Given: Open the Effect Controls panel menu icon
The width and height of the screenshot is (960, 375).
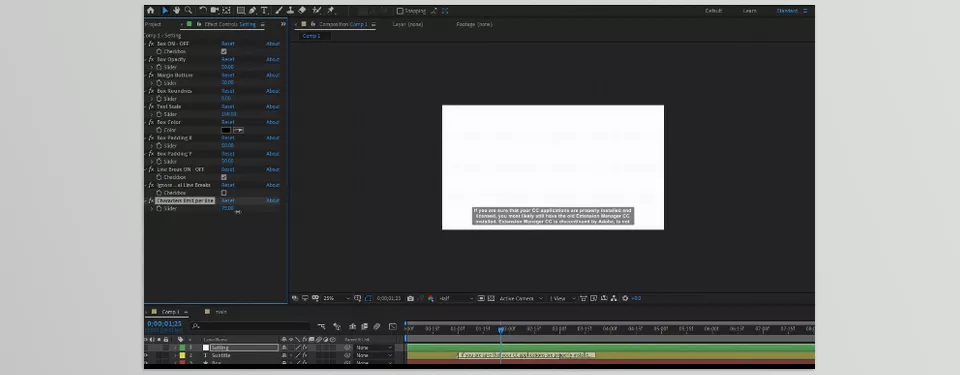Looking at the screenshot, I should click(x=262, y=24).
